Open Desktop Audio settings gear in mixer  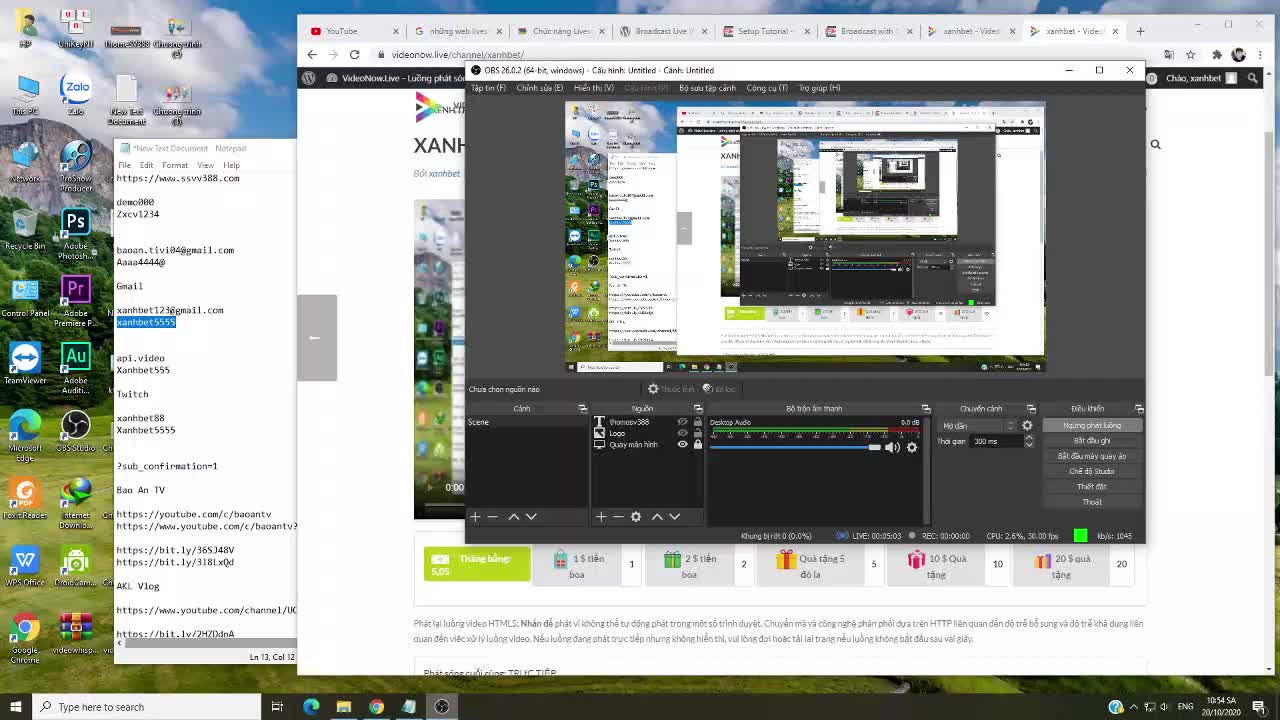pyautogui.click(x=912, y=447)
